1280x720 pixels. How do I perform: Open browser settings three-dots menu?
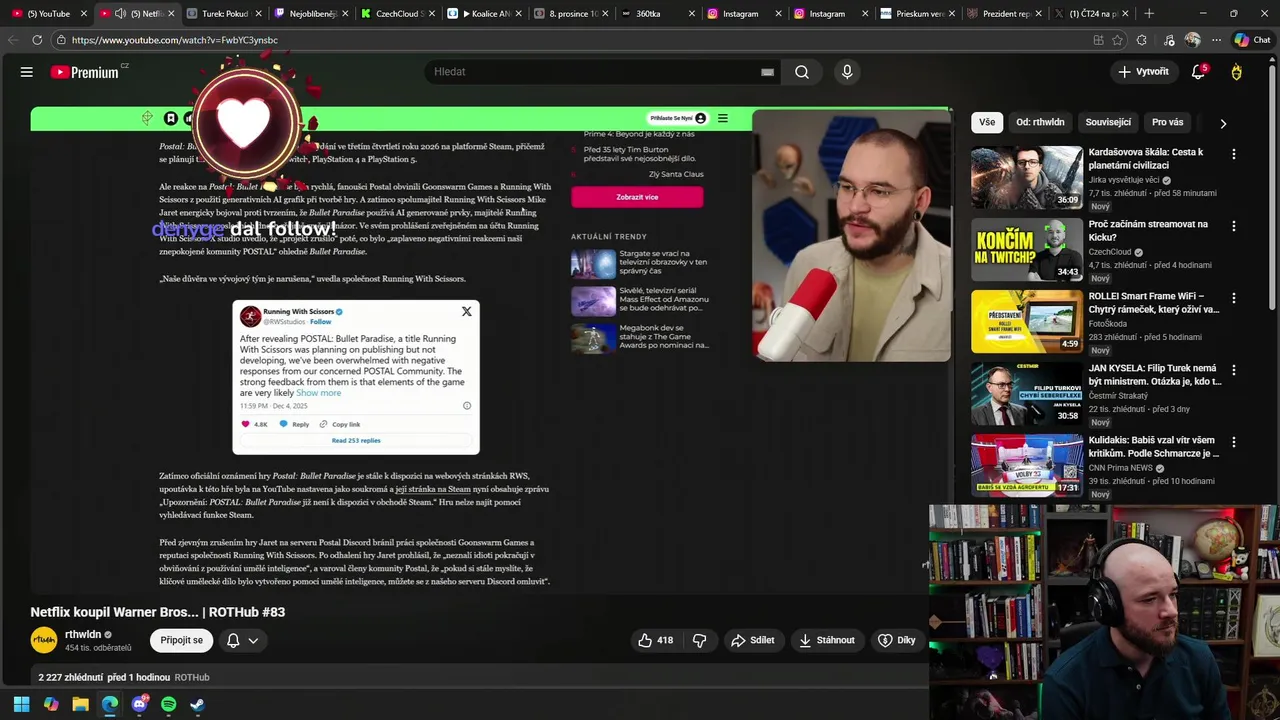pyautogui.click(x=1216, y=40)
